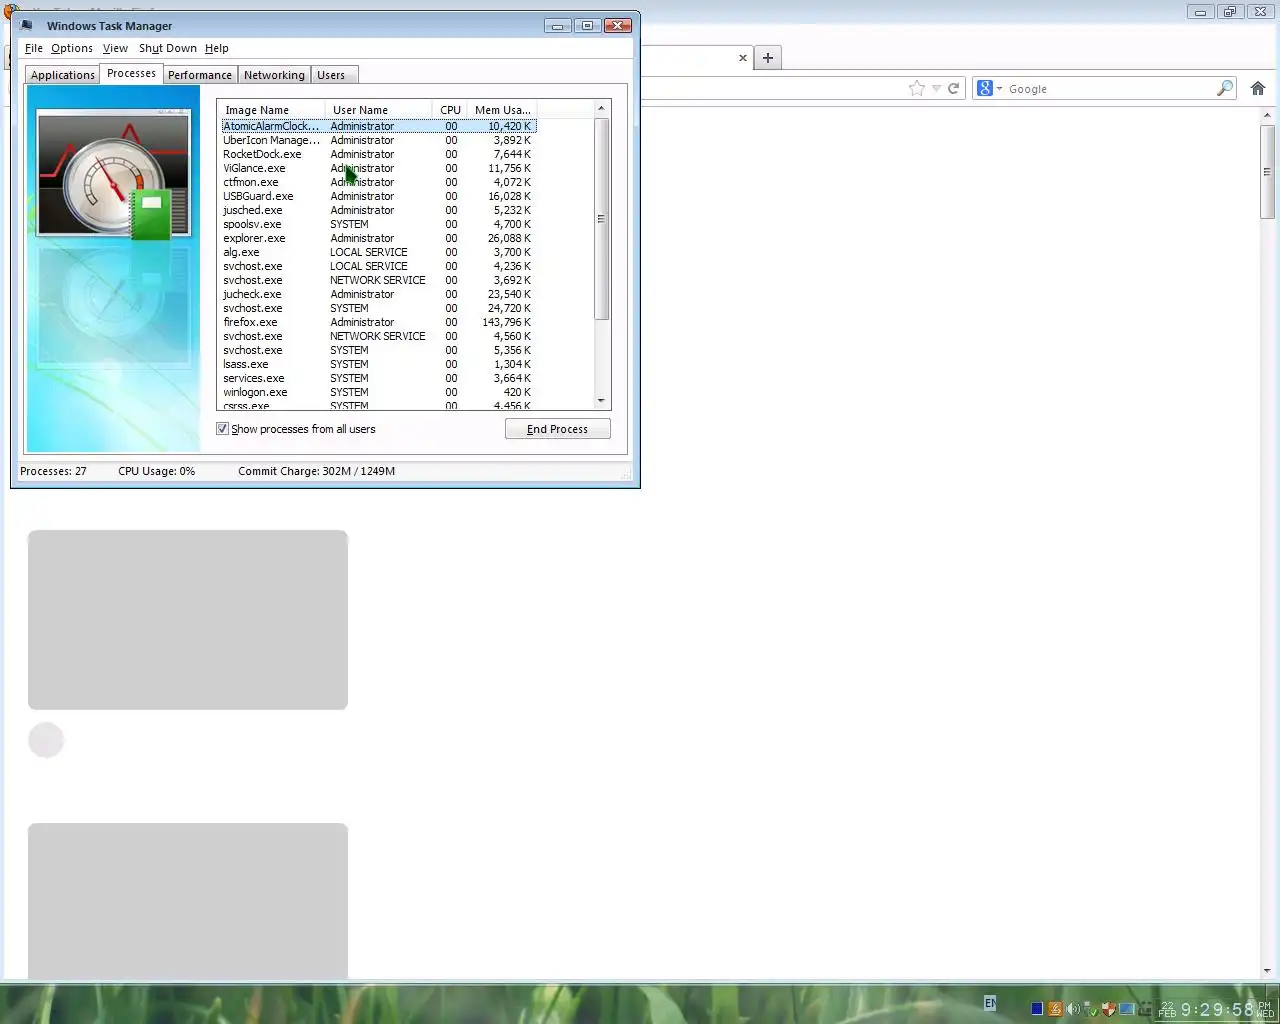This screenshot has width=1280, height=1024.
Task: Click the orange Java tray icon
Action: coord(1054,1009)
